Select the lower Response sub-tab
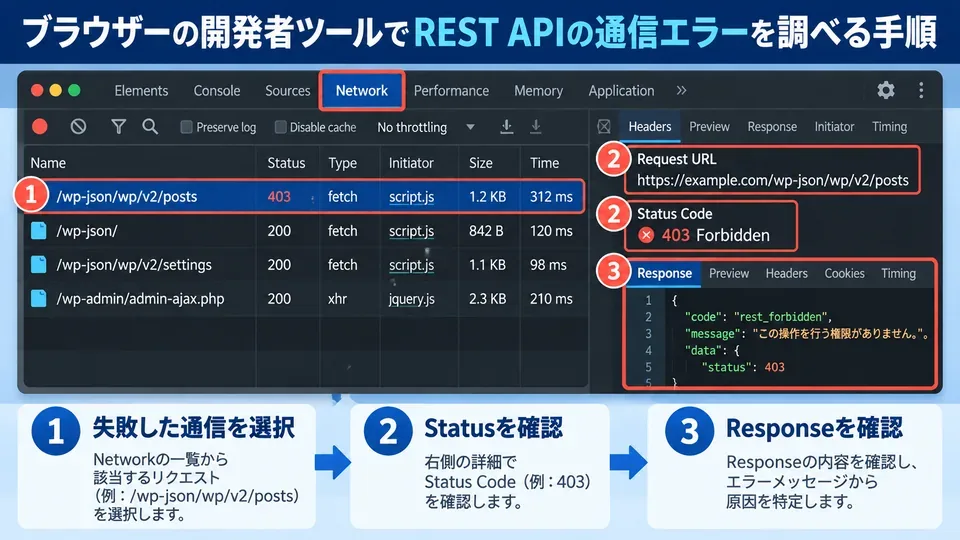Screen dimensions: 960x540 point(664,273)
